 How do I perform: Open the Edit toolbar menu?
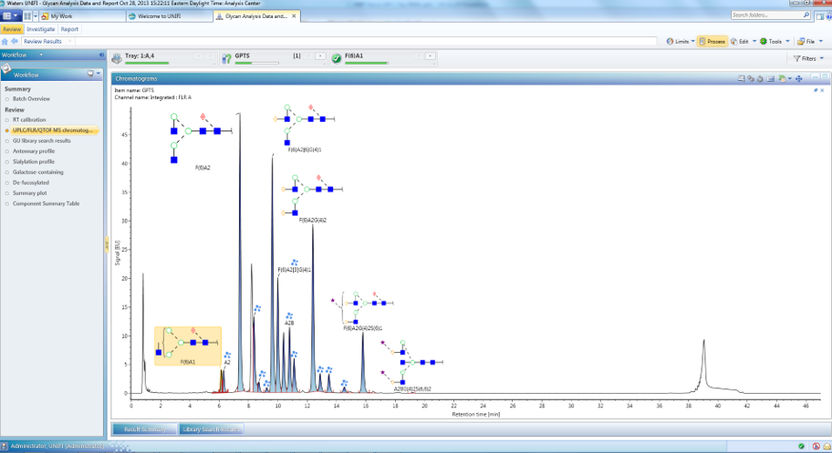[743, 41]
